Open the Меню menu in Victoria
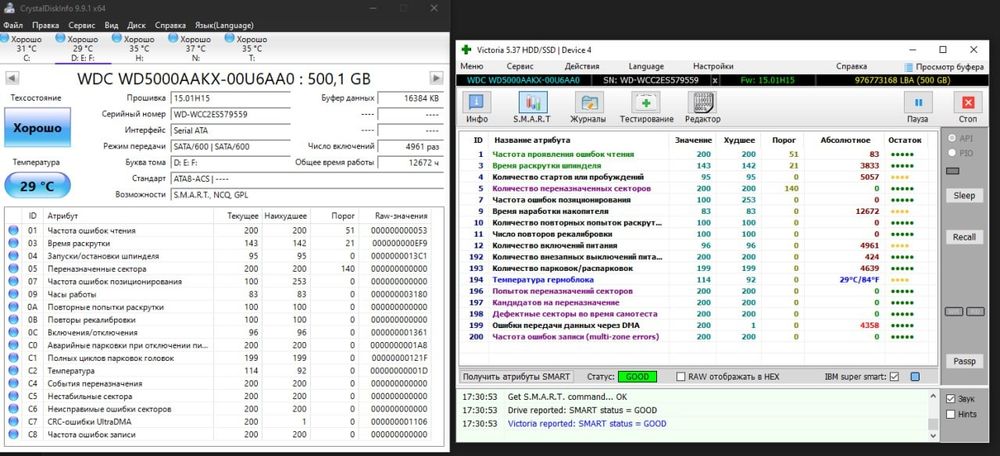The height and width of the screenshot is (456, 1000). click(472, 66)
